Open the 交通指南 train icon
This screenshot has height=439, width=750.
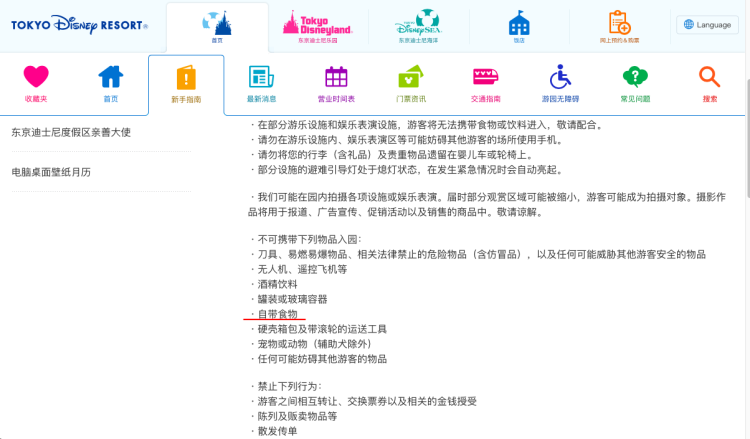tap(485, 83)
